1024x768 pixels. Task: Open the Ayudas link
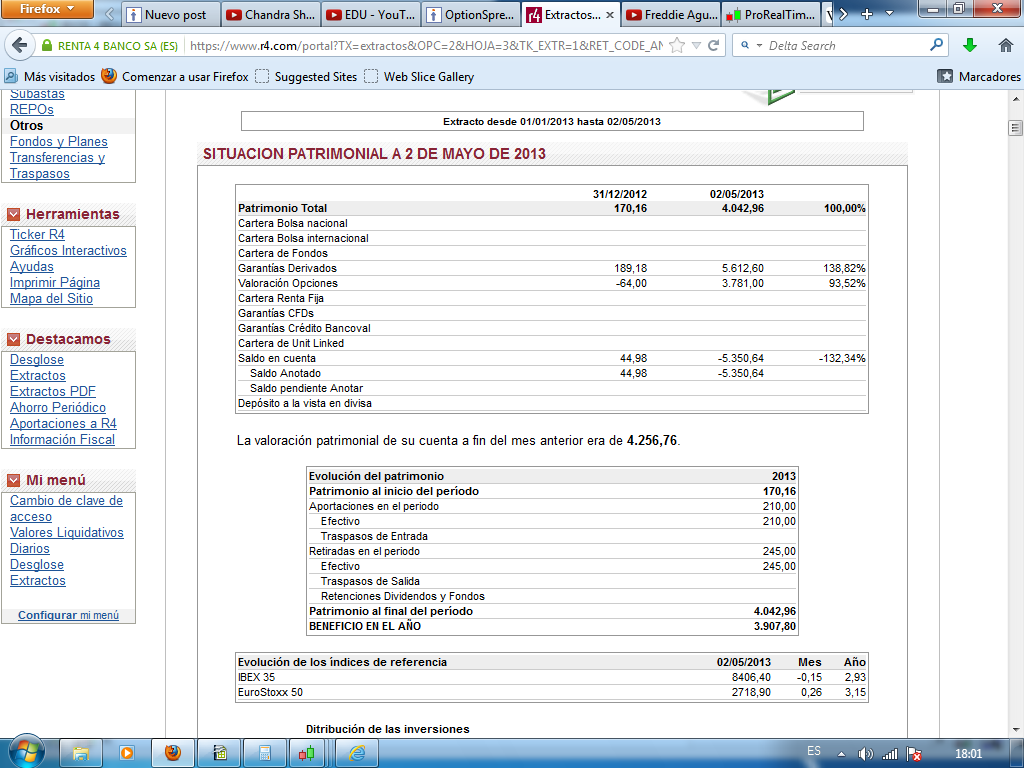pyautogui.click(x=32, y=266)
